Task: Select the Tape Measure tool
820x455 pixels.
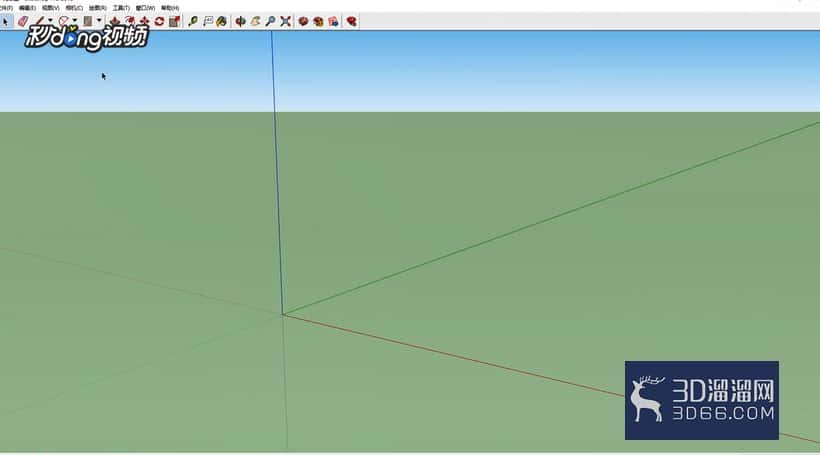Action: tap(192, 21)
